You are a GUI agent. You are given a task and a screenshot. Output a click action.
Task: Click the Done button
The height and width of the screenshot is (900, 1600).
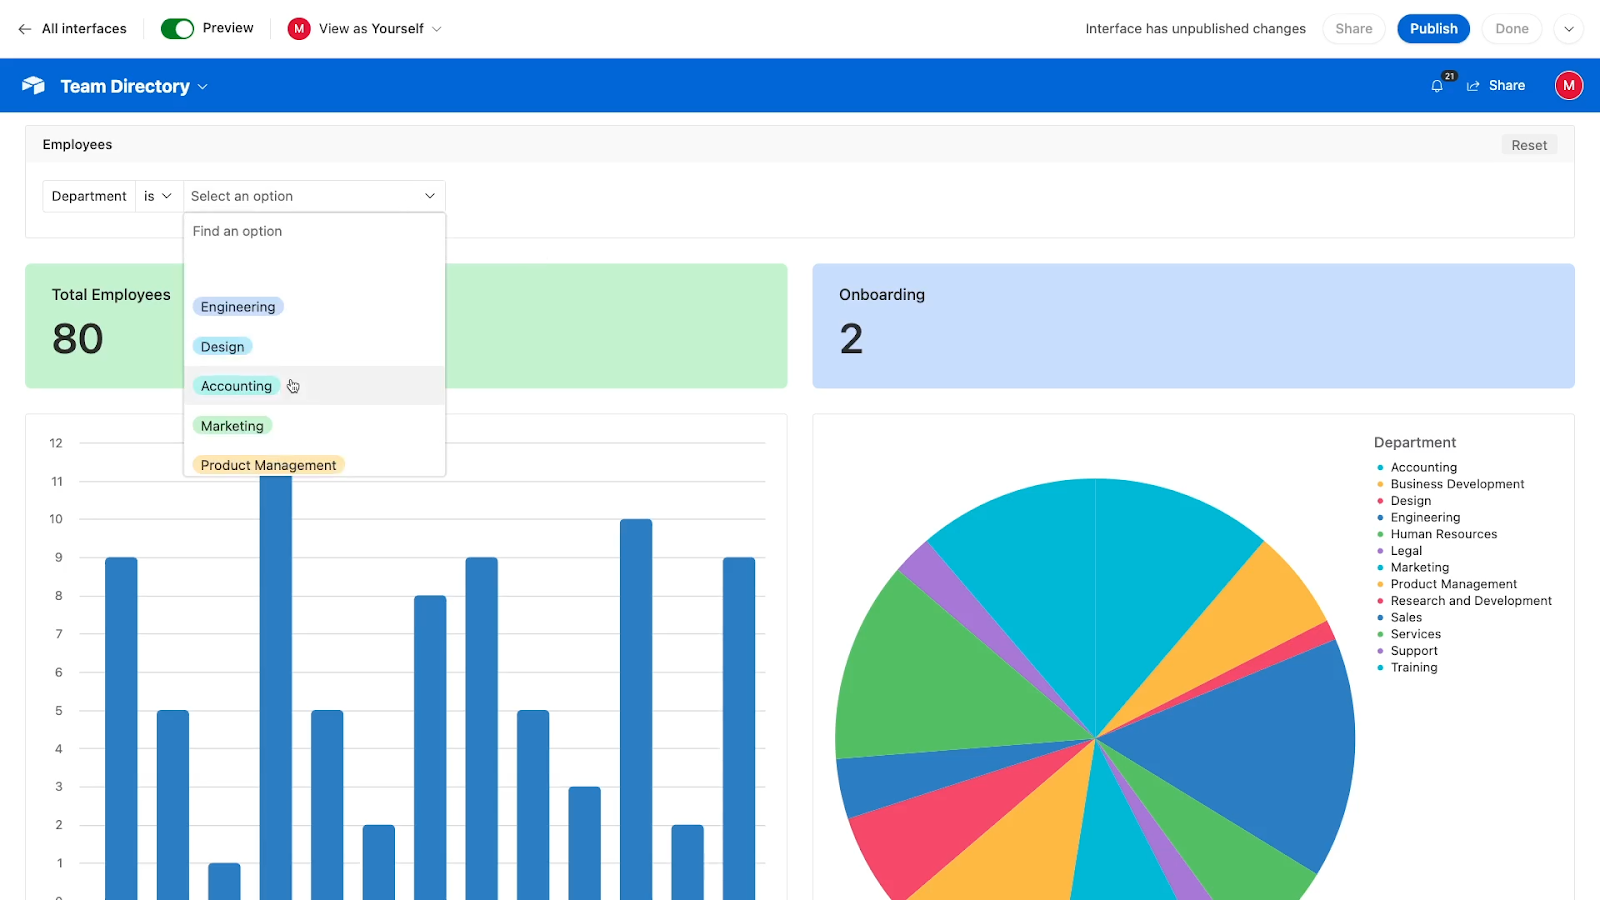pyautogui.click(x=1511, y=29)
